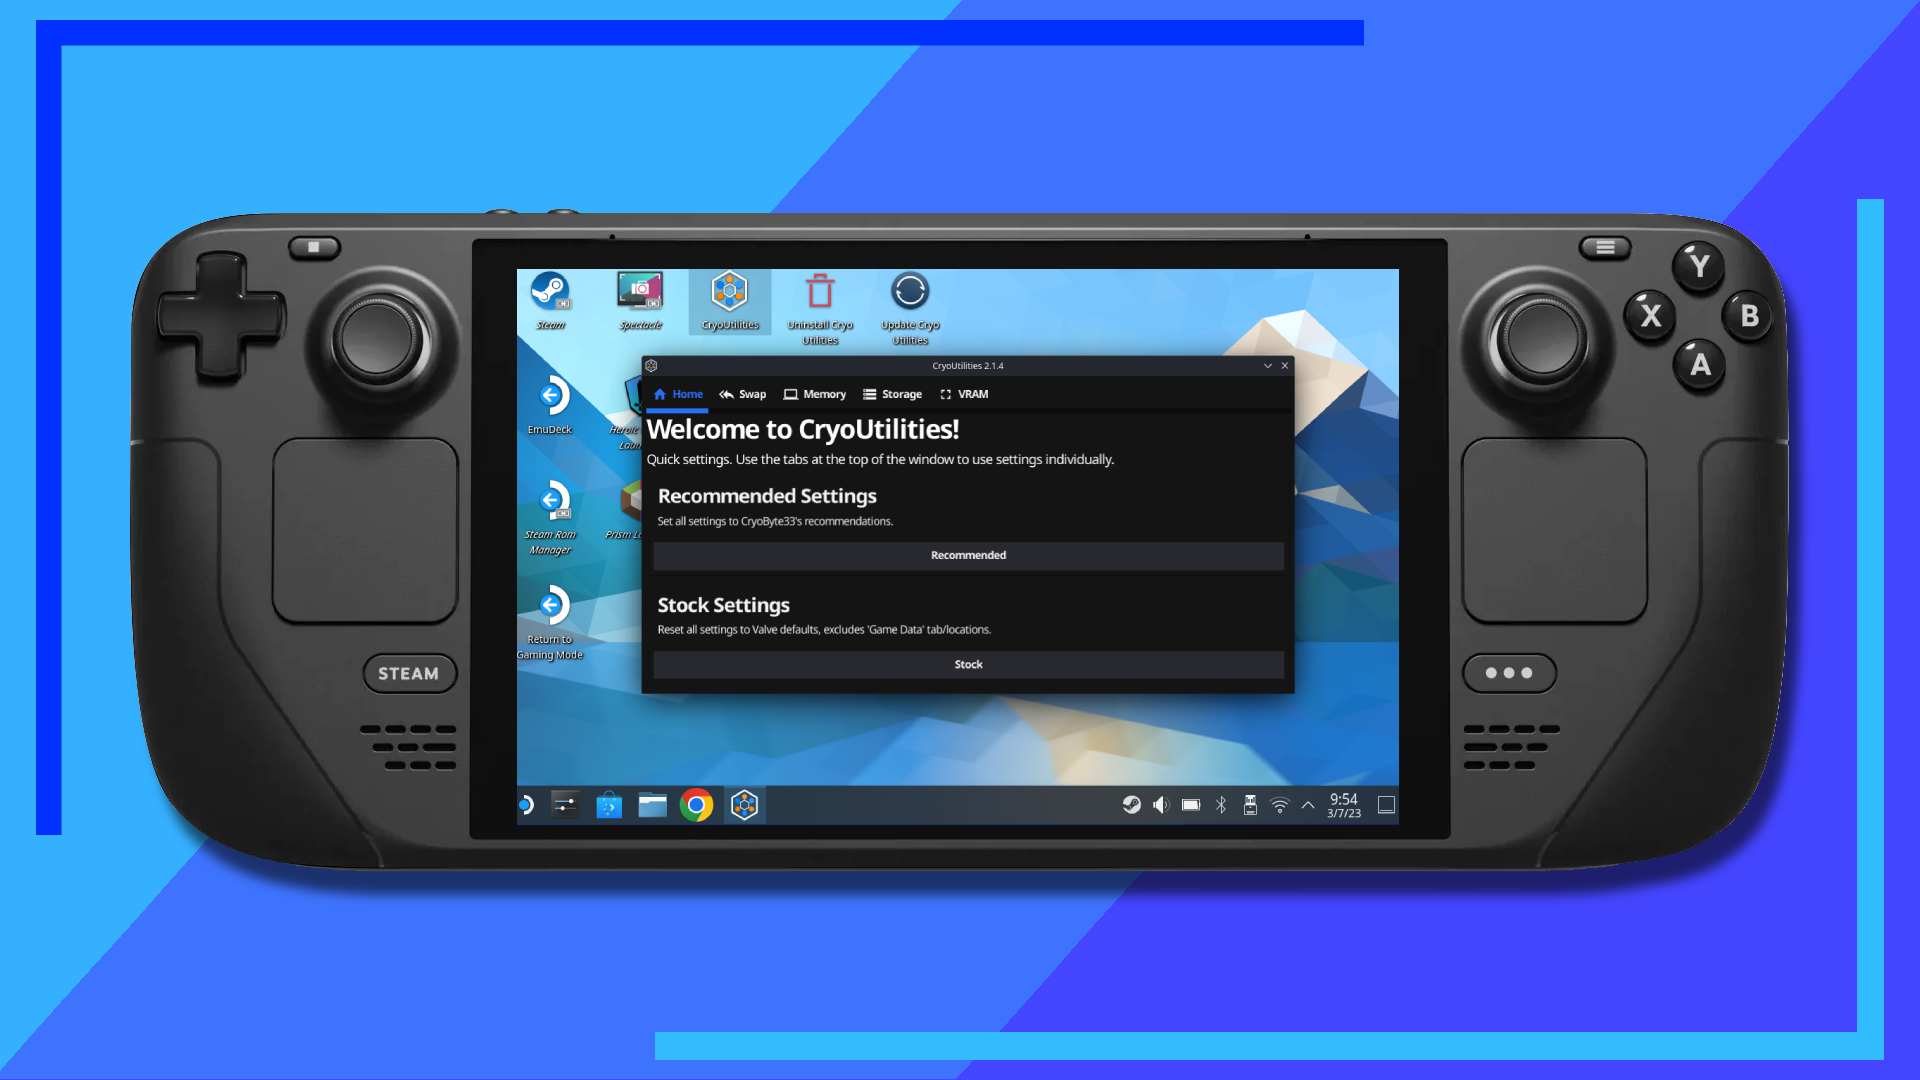Select the VRAM tab

[x=964, y=394]
